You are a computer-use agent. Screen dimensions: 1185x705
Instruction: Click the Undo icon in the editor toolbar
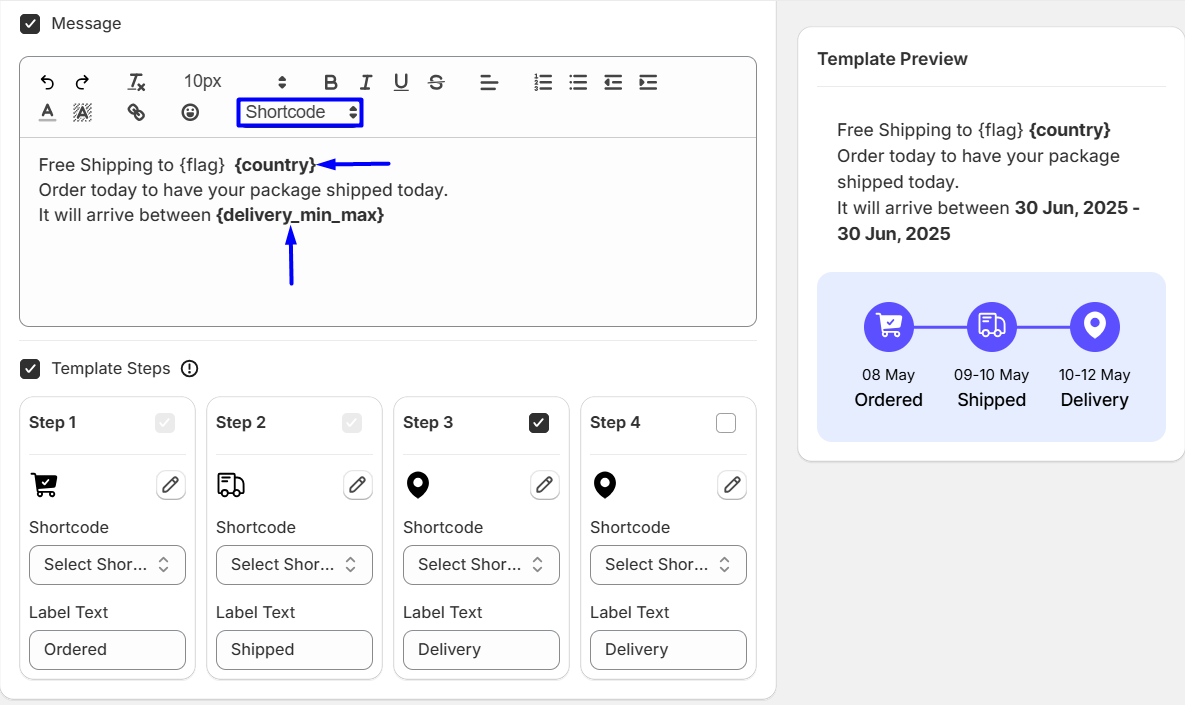pyautogui.click(x=46, y=82)
